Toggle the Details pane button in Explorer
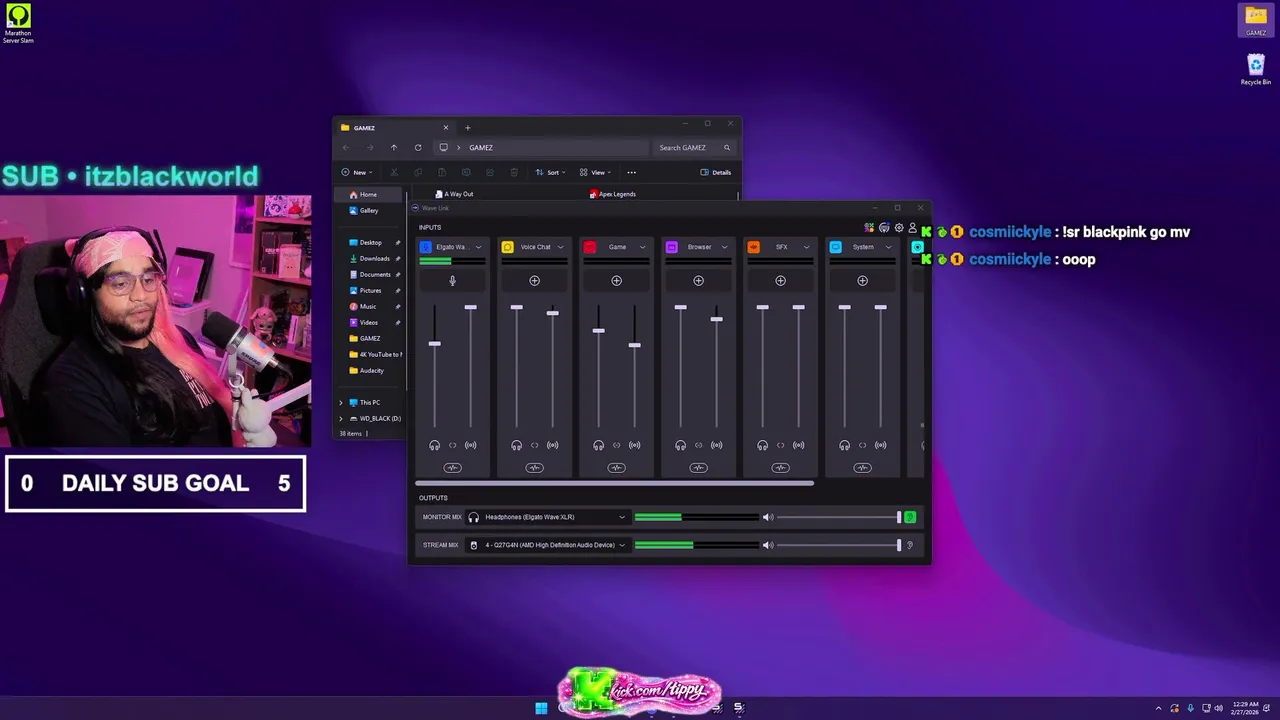The height and width of the screenshot is (720, 1280). point(716,172)
